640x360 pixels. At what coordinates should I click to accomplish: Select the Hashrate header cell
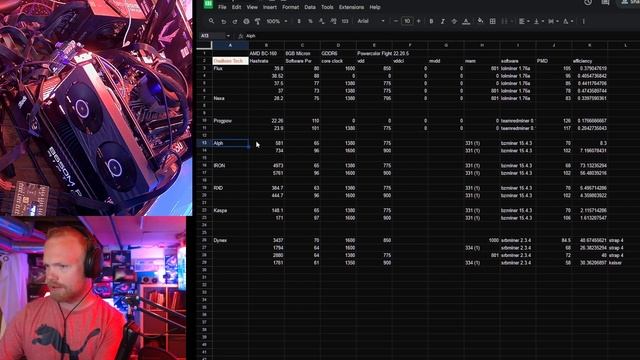pyautogui.click(x=267, y=61)
